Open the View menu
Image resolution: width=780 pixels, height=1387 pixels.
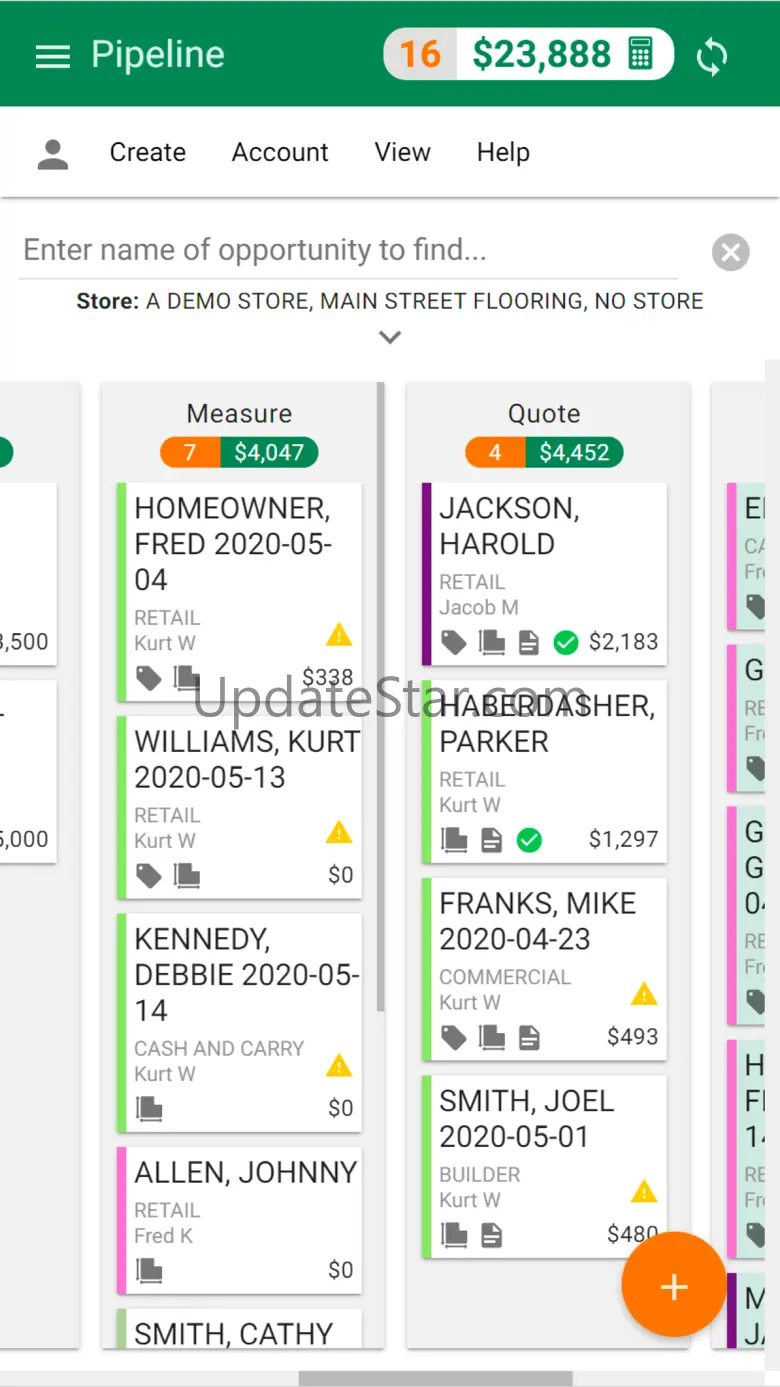coord(403,153)
